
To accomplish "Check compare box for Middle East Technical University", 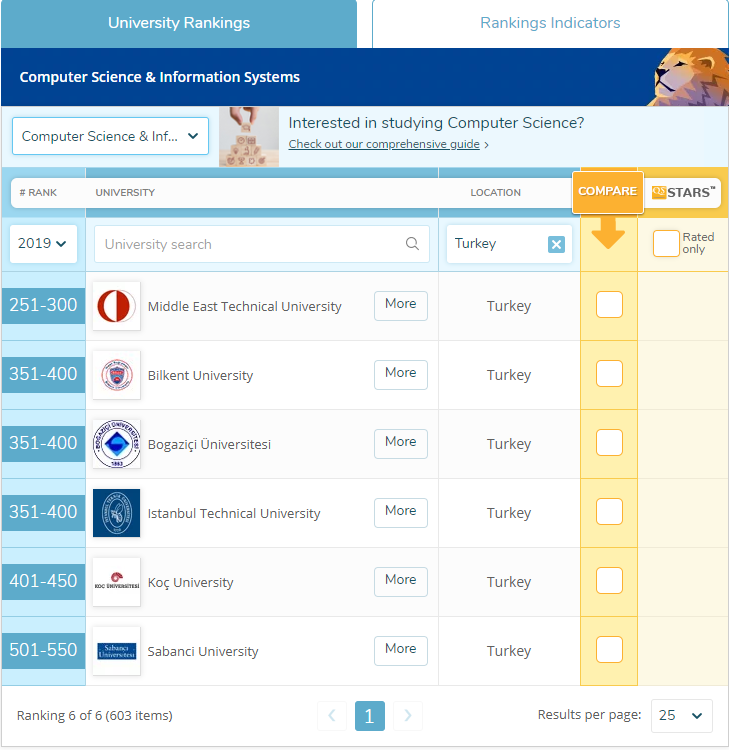I will click(x=609, y=304).
